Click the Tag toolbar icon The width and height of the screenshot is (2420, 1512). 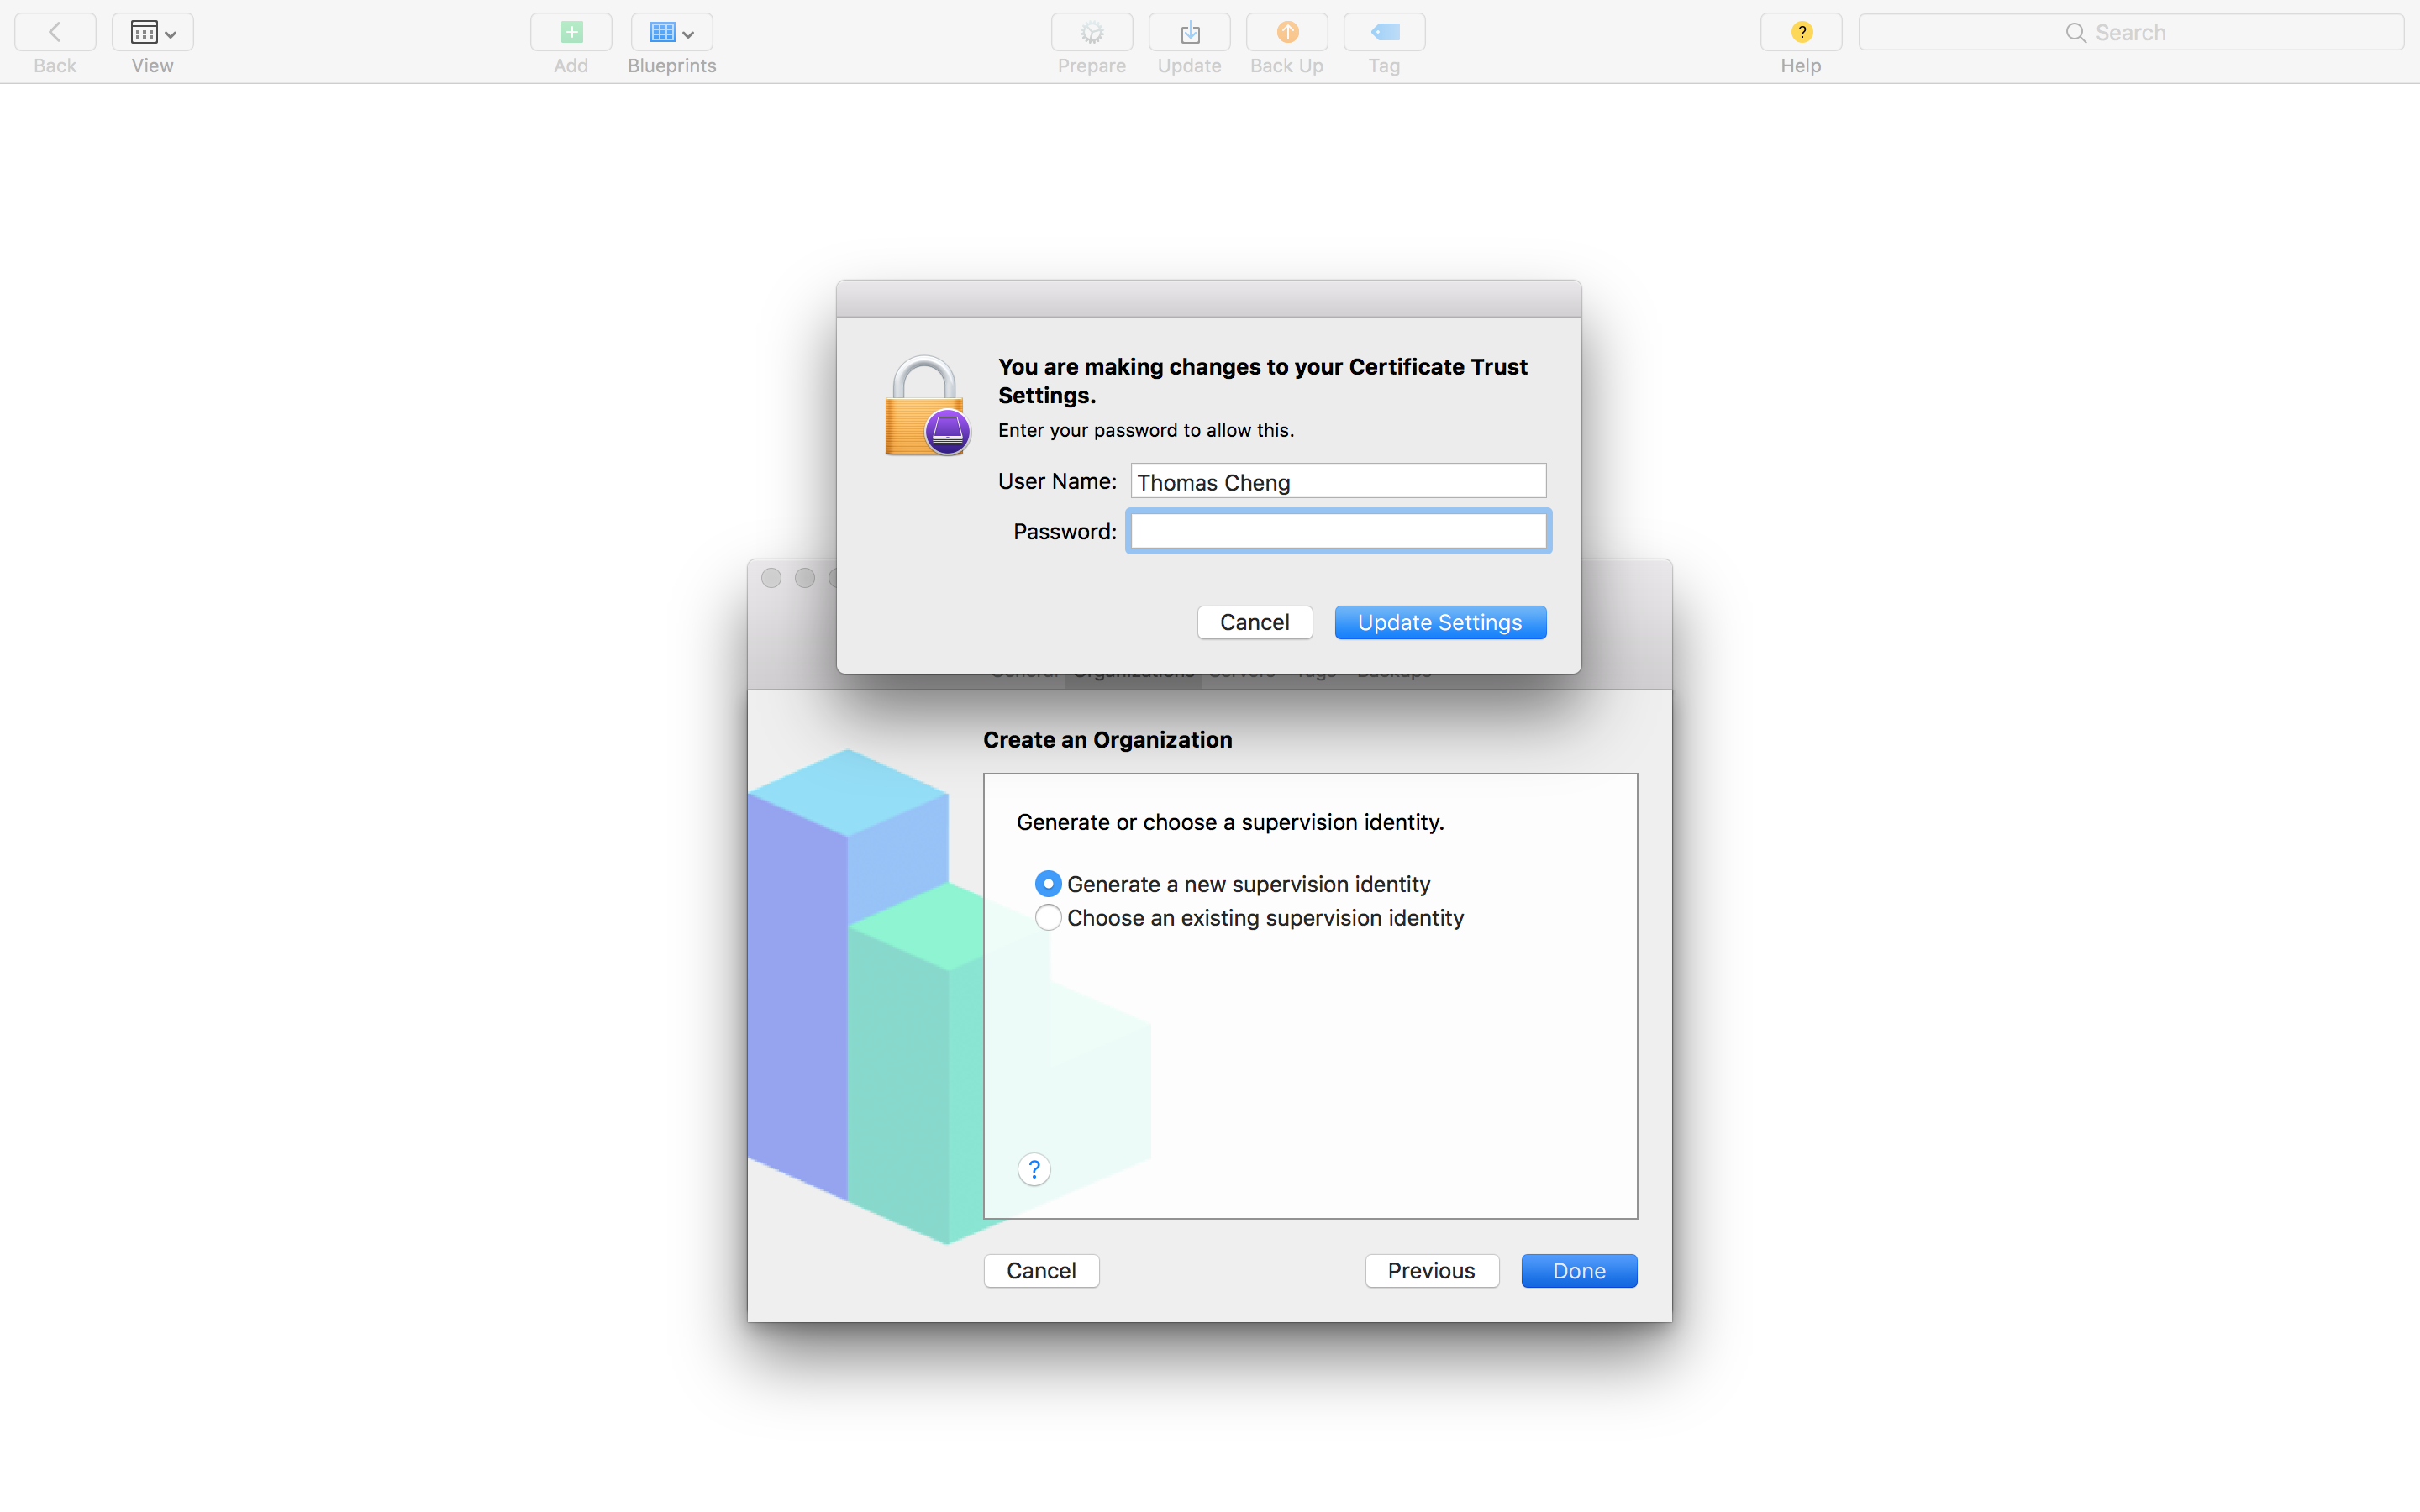(1384, 32)
